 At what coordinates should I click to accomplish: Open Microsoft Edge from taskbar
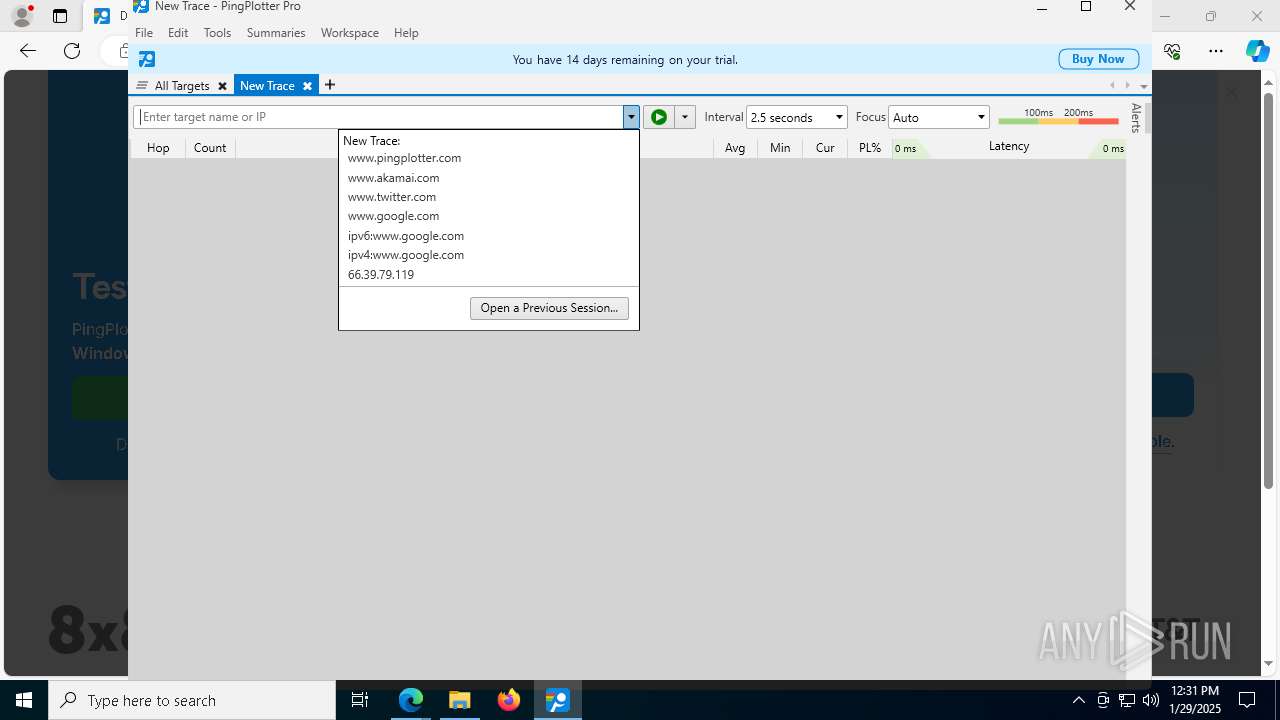411,700
